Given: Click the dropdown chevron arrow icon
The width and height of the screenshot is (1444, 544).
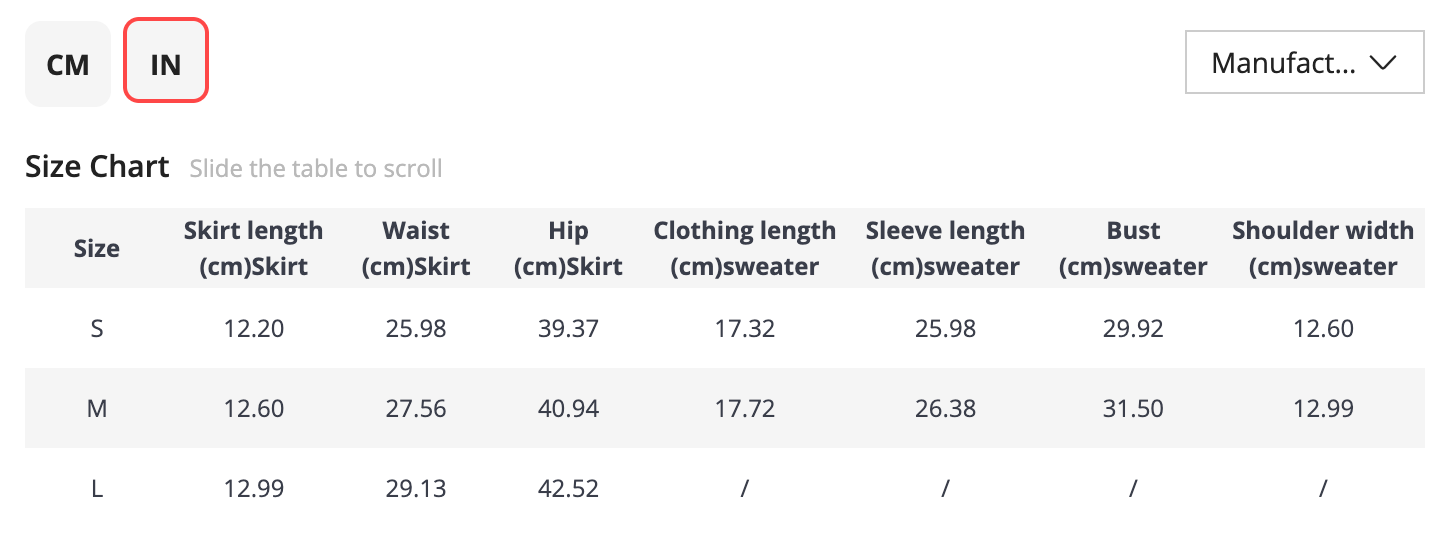Looking at the screenshot, I should tap(1383, 63).
